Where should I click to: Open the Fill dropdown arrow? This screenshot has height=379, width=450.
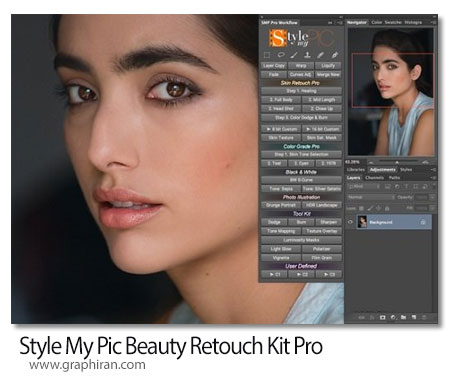pos(432,208)
